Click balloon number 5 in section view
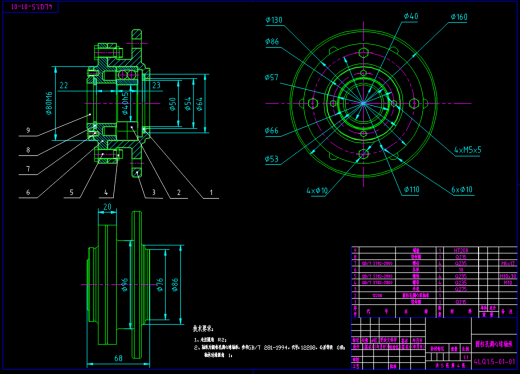The width and height of the screenshot is (520, 374). (x=71, y=192)
